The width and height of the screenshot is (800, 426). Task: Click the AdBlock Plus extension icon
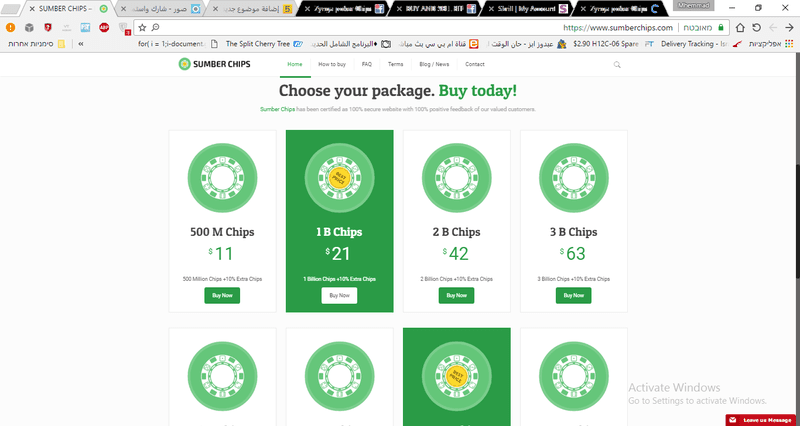[104, 28]
